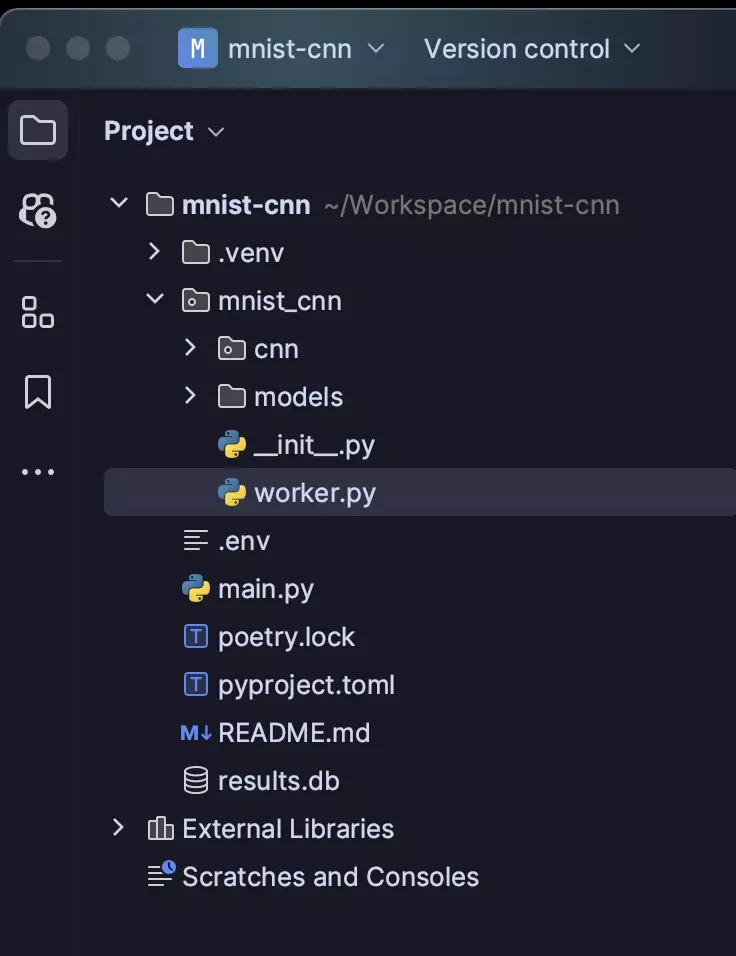Open the Structure tool window icon
The width and height of the screenshot is (736, 956).
38,313
